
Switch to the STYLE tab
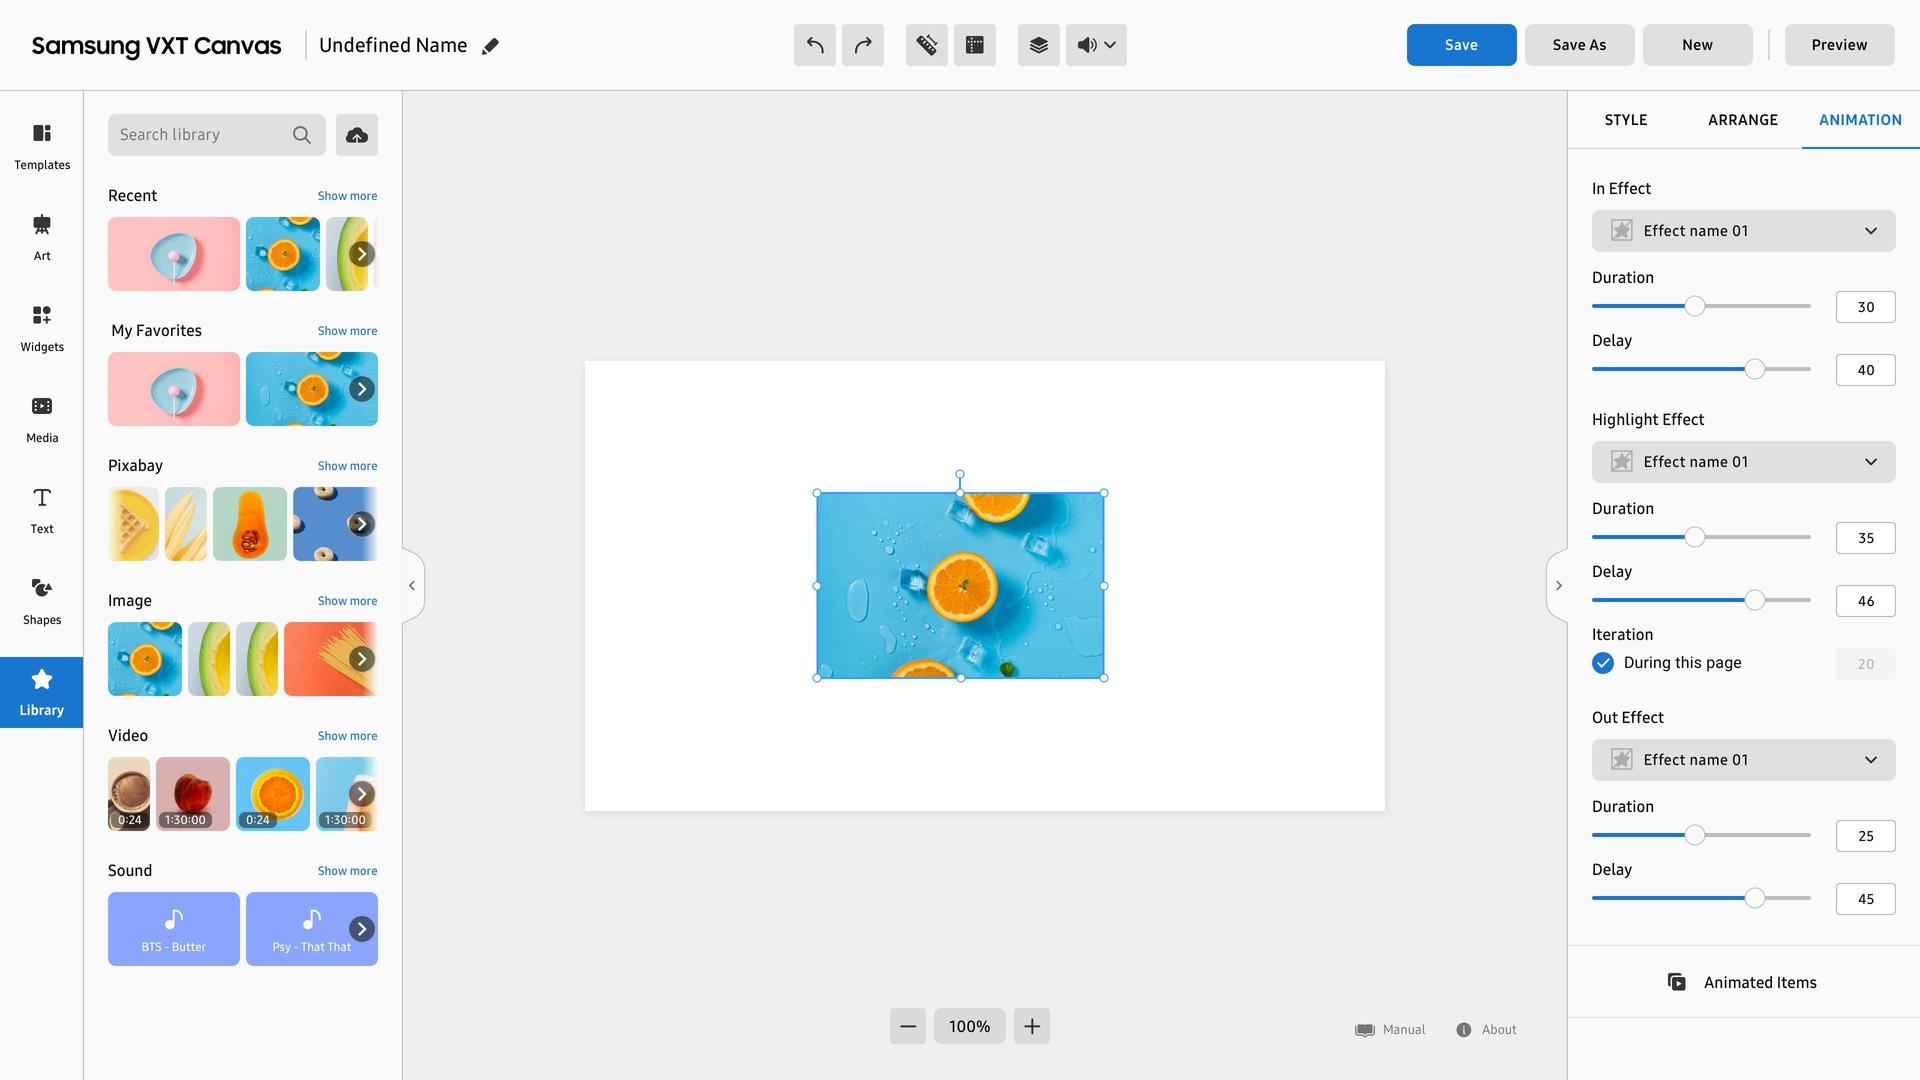[1625, 120]
